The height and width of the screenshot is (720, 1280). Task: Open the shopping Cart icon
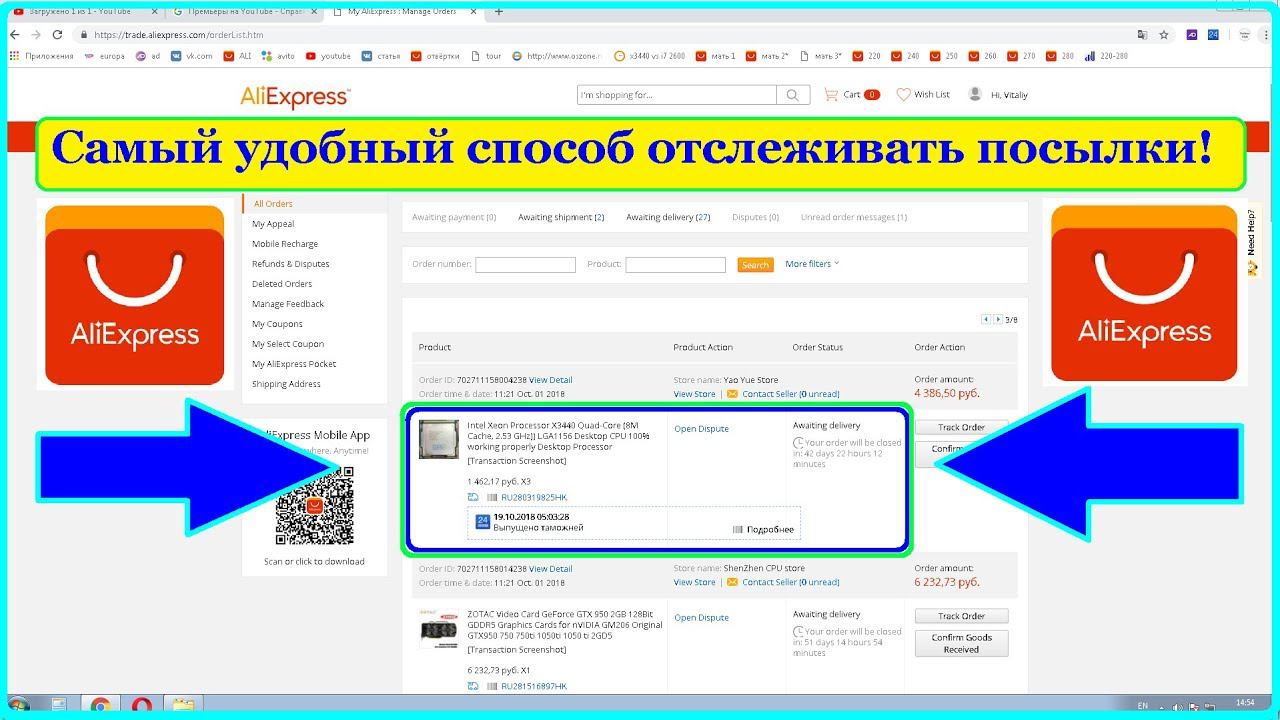click(x=831, y=95)
